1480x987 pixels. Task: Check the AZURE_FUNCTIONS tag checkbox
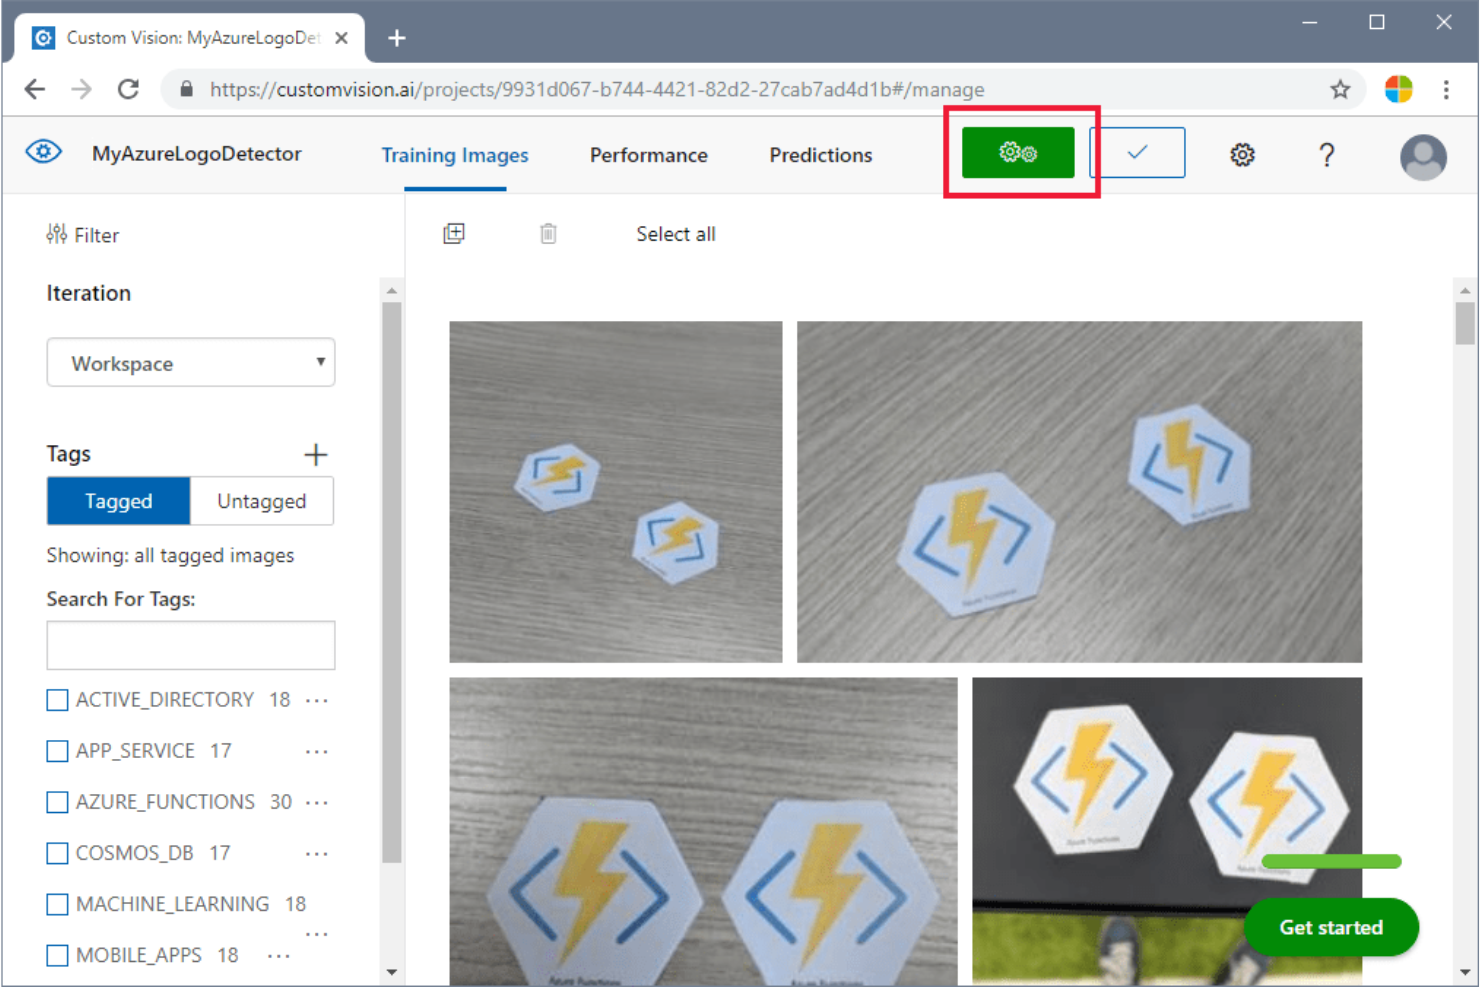[56, 802]
